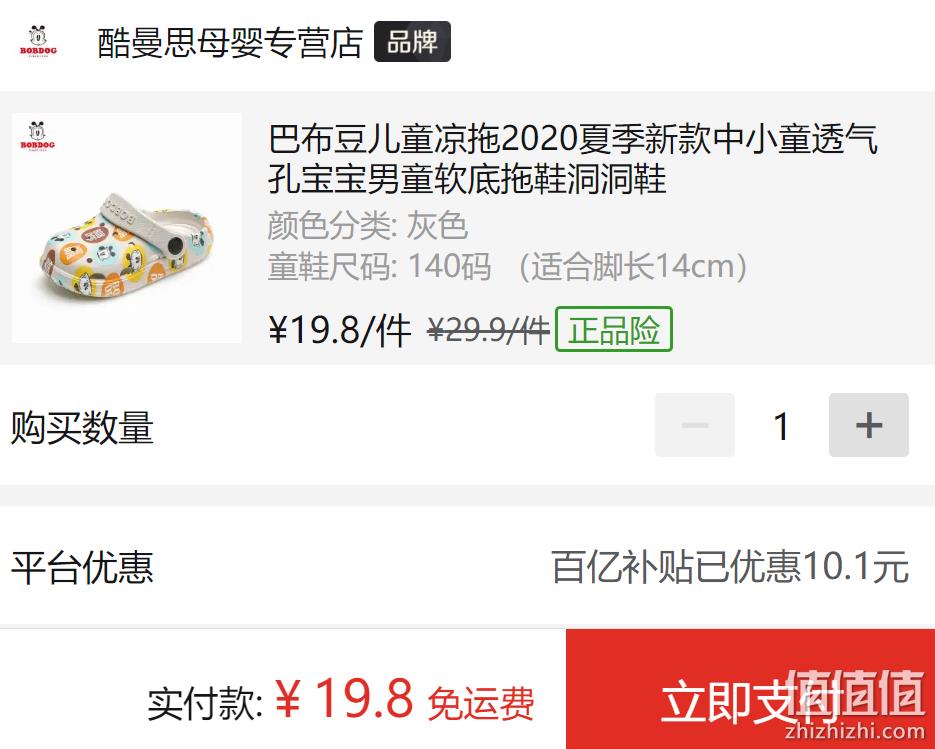The width and height of the screenshot is (935, 749).
Task: Click the red 免运费 label
Action: [481, 704]
